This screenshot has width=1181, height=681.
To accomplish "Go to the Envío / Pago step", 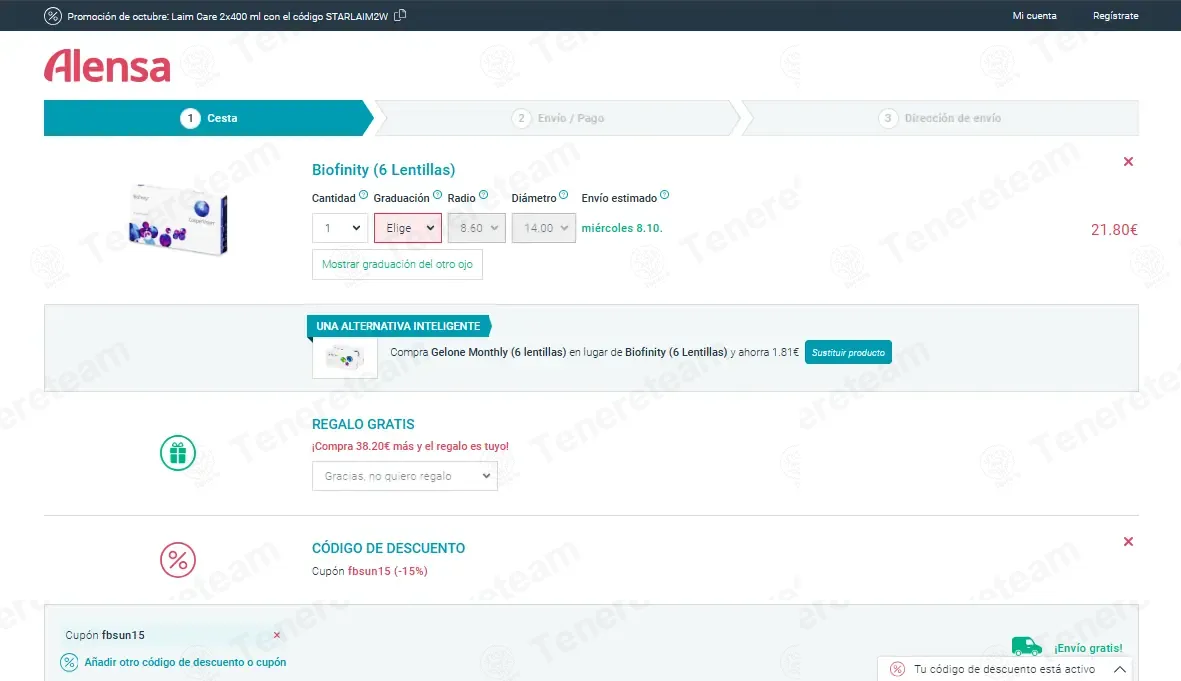I will point(557,118).
